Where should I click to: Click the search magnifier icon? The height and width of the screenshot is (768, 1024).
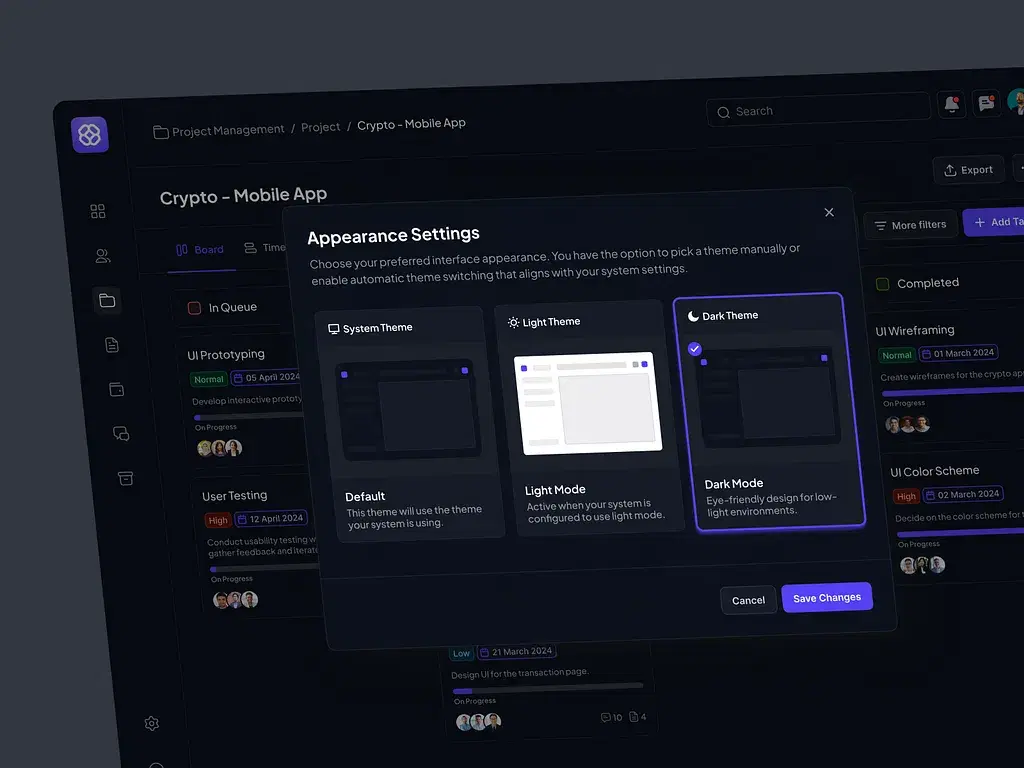click(x=723, y=112)
